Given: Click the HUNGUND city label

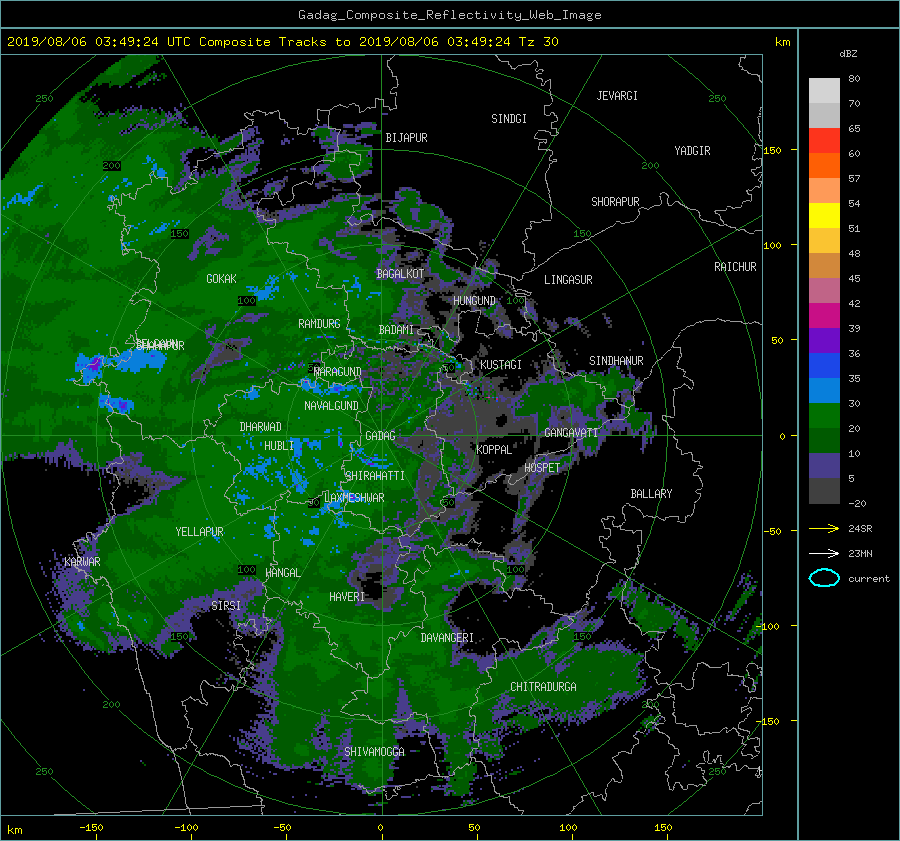Looking at the screenshot, I should [474, 301].
